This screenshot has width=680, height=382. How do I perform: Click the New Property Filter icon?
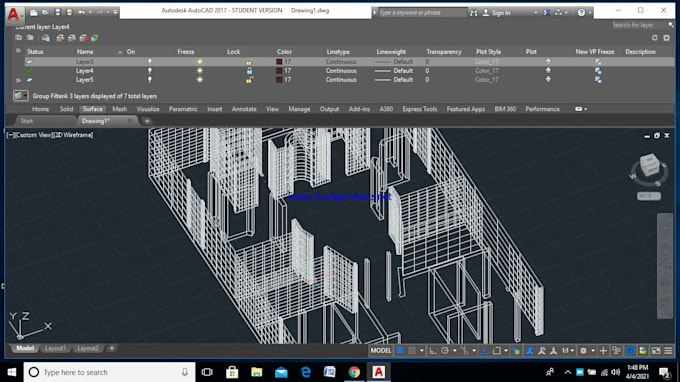[x=18, y=38]
